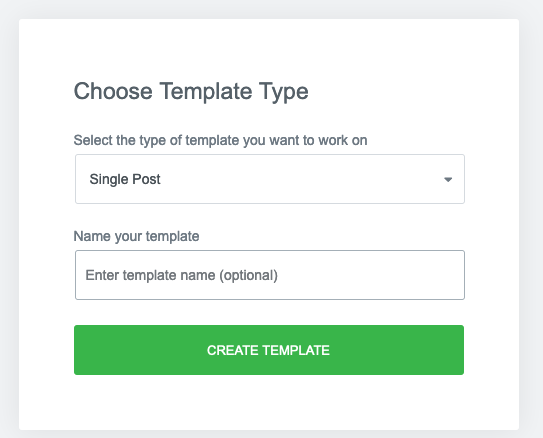Click the 'Single Post' selected value

click(125, 179)
